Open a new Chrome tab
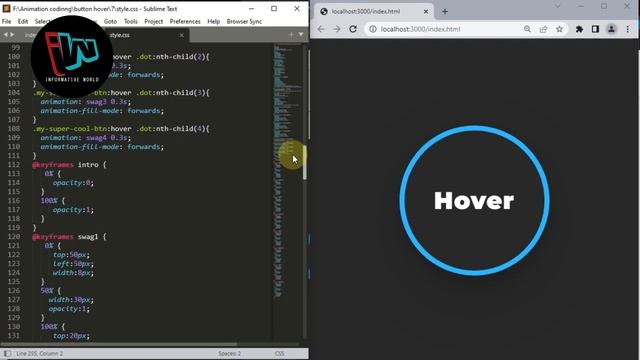Image resolution: width=640 pixels, height=360 pixels. tap(445, 11)
